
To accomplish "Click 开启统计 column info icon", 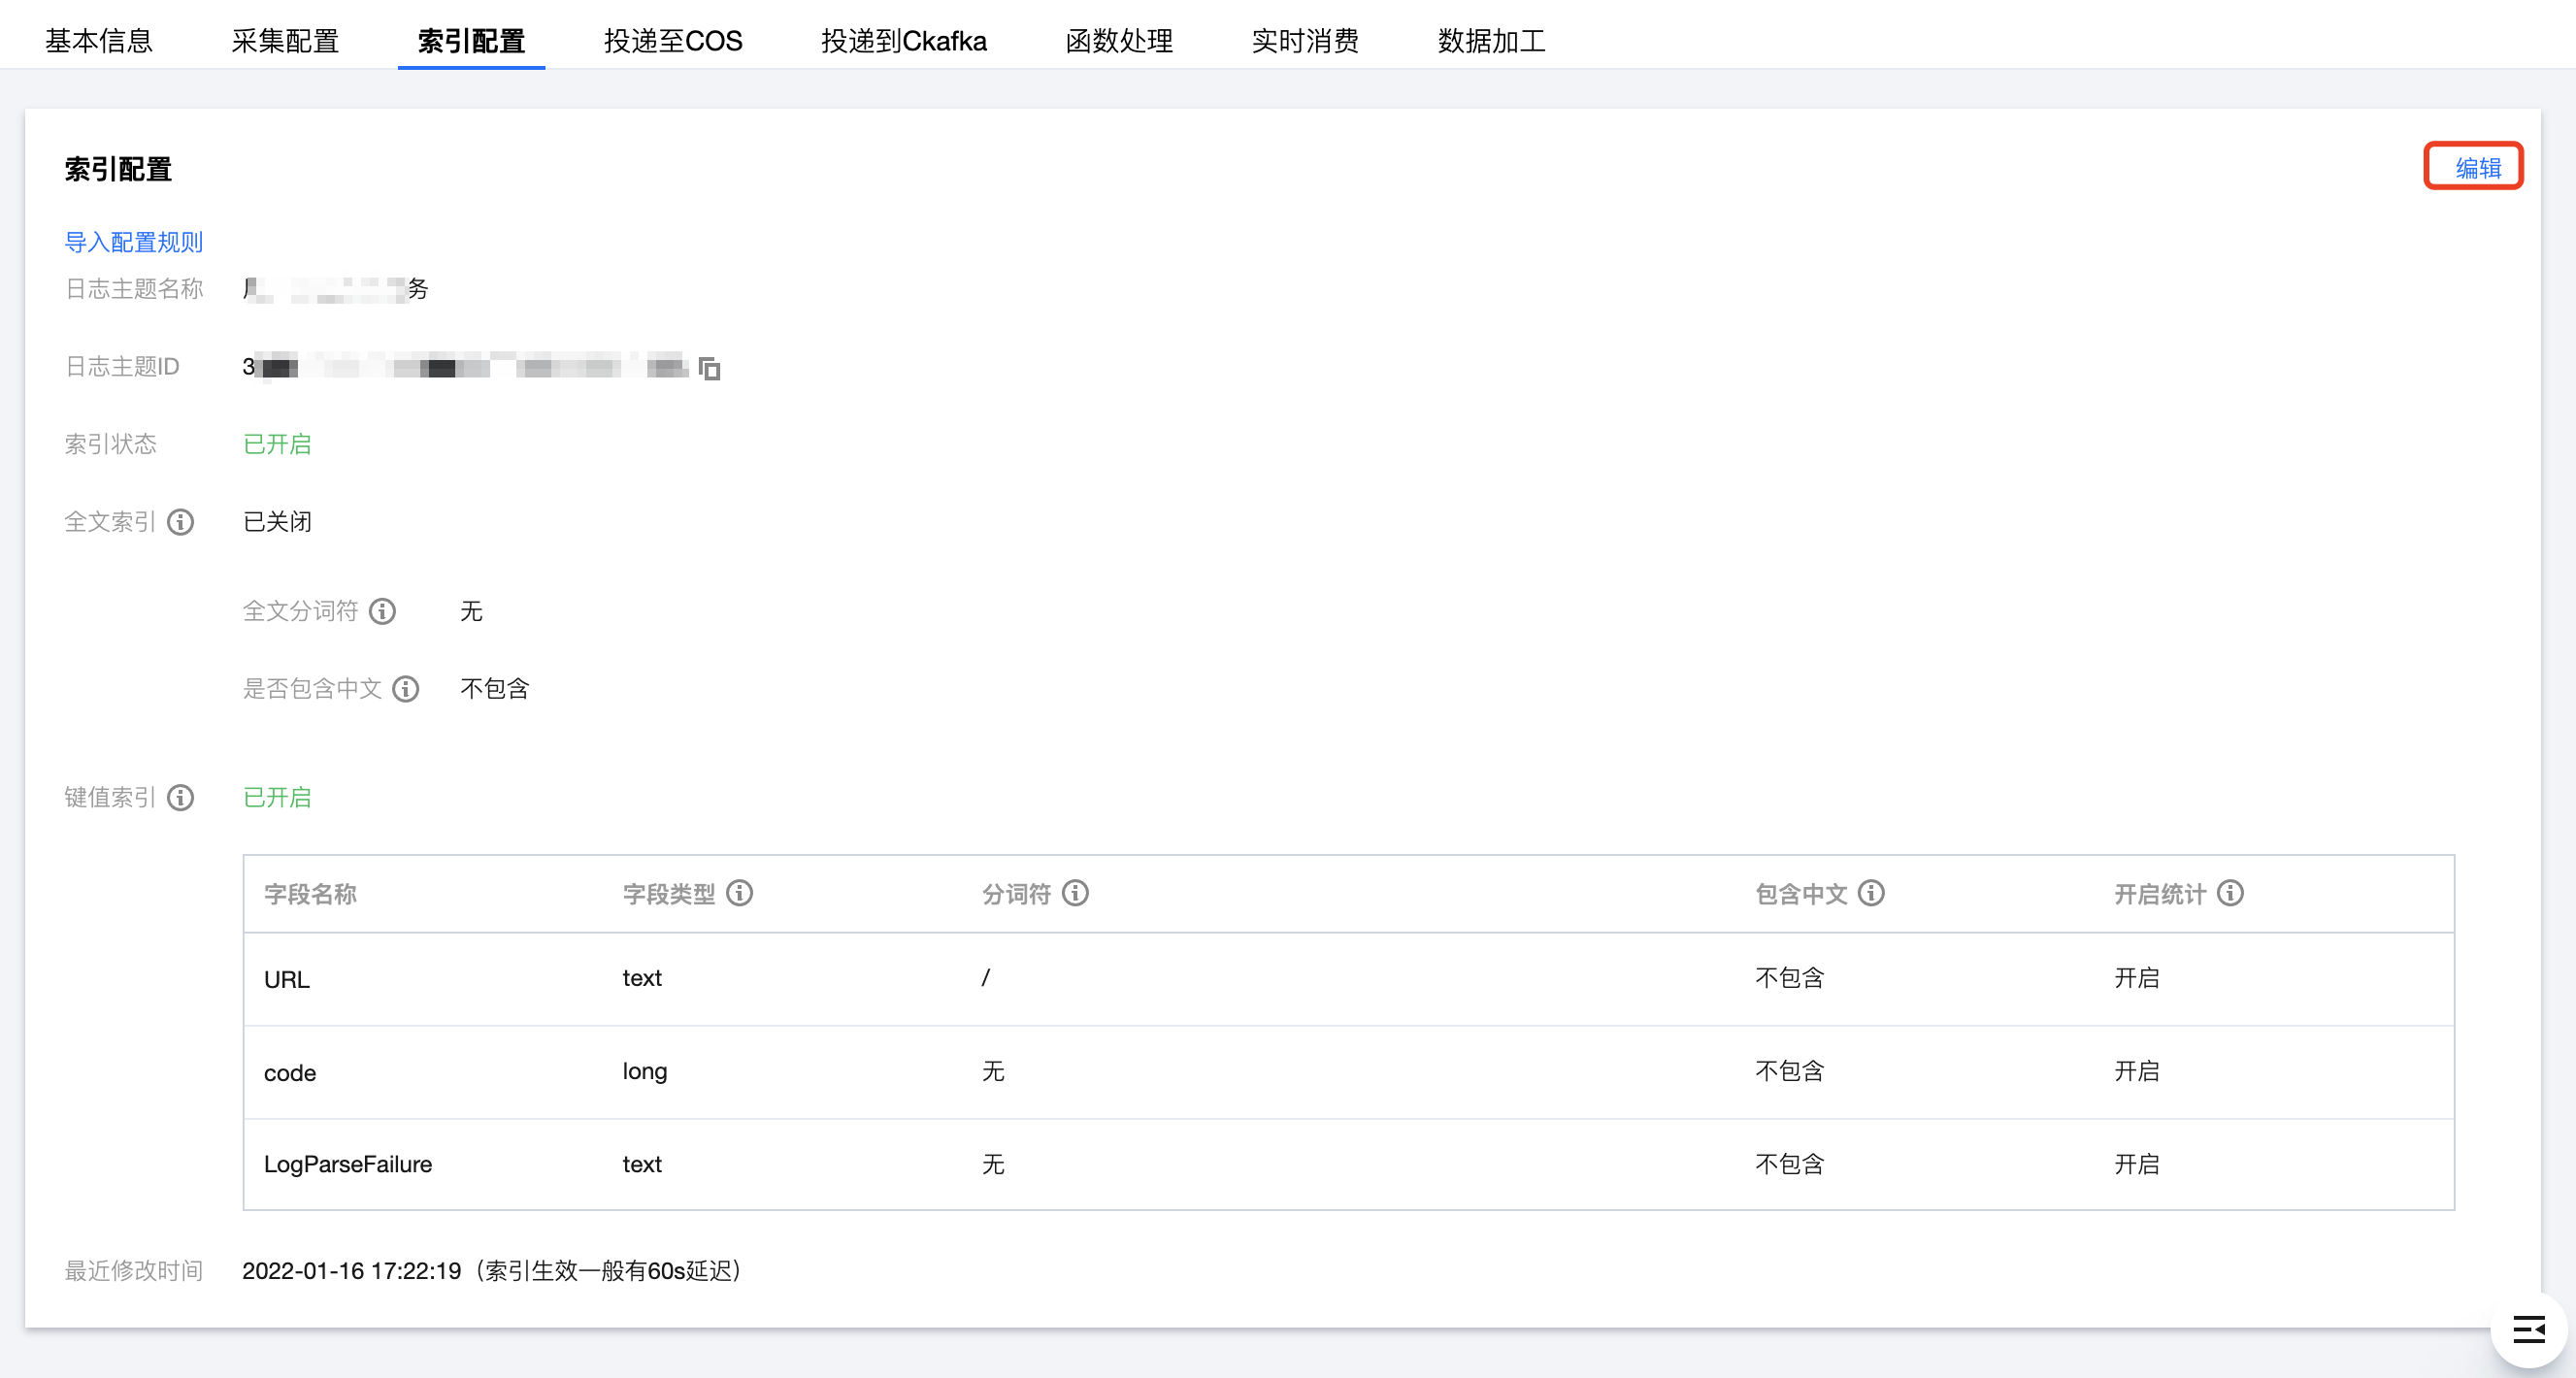I will click(2230, 893).
